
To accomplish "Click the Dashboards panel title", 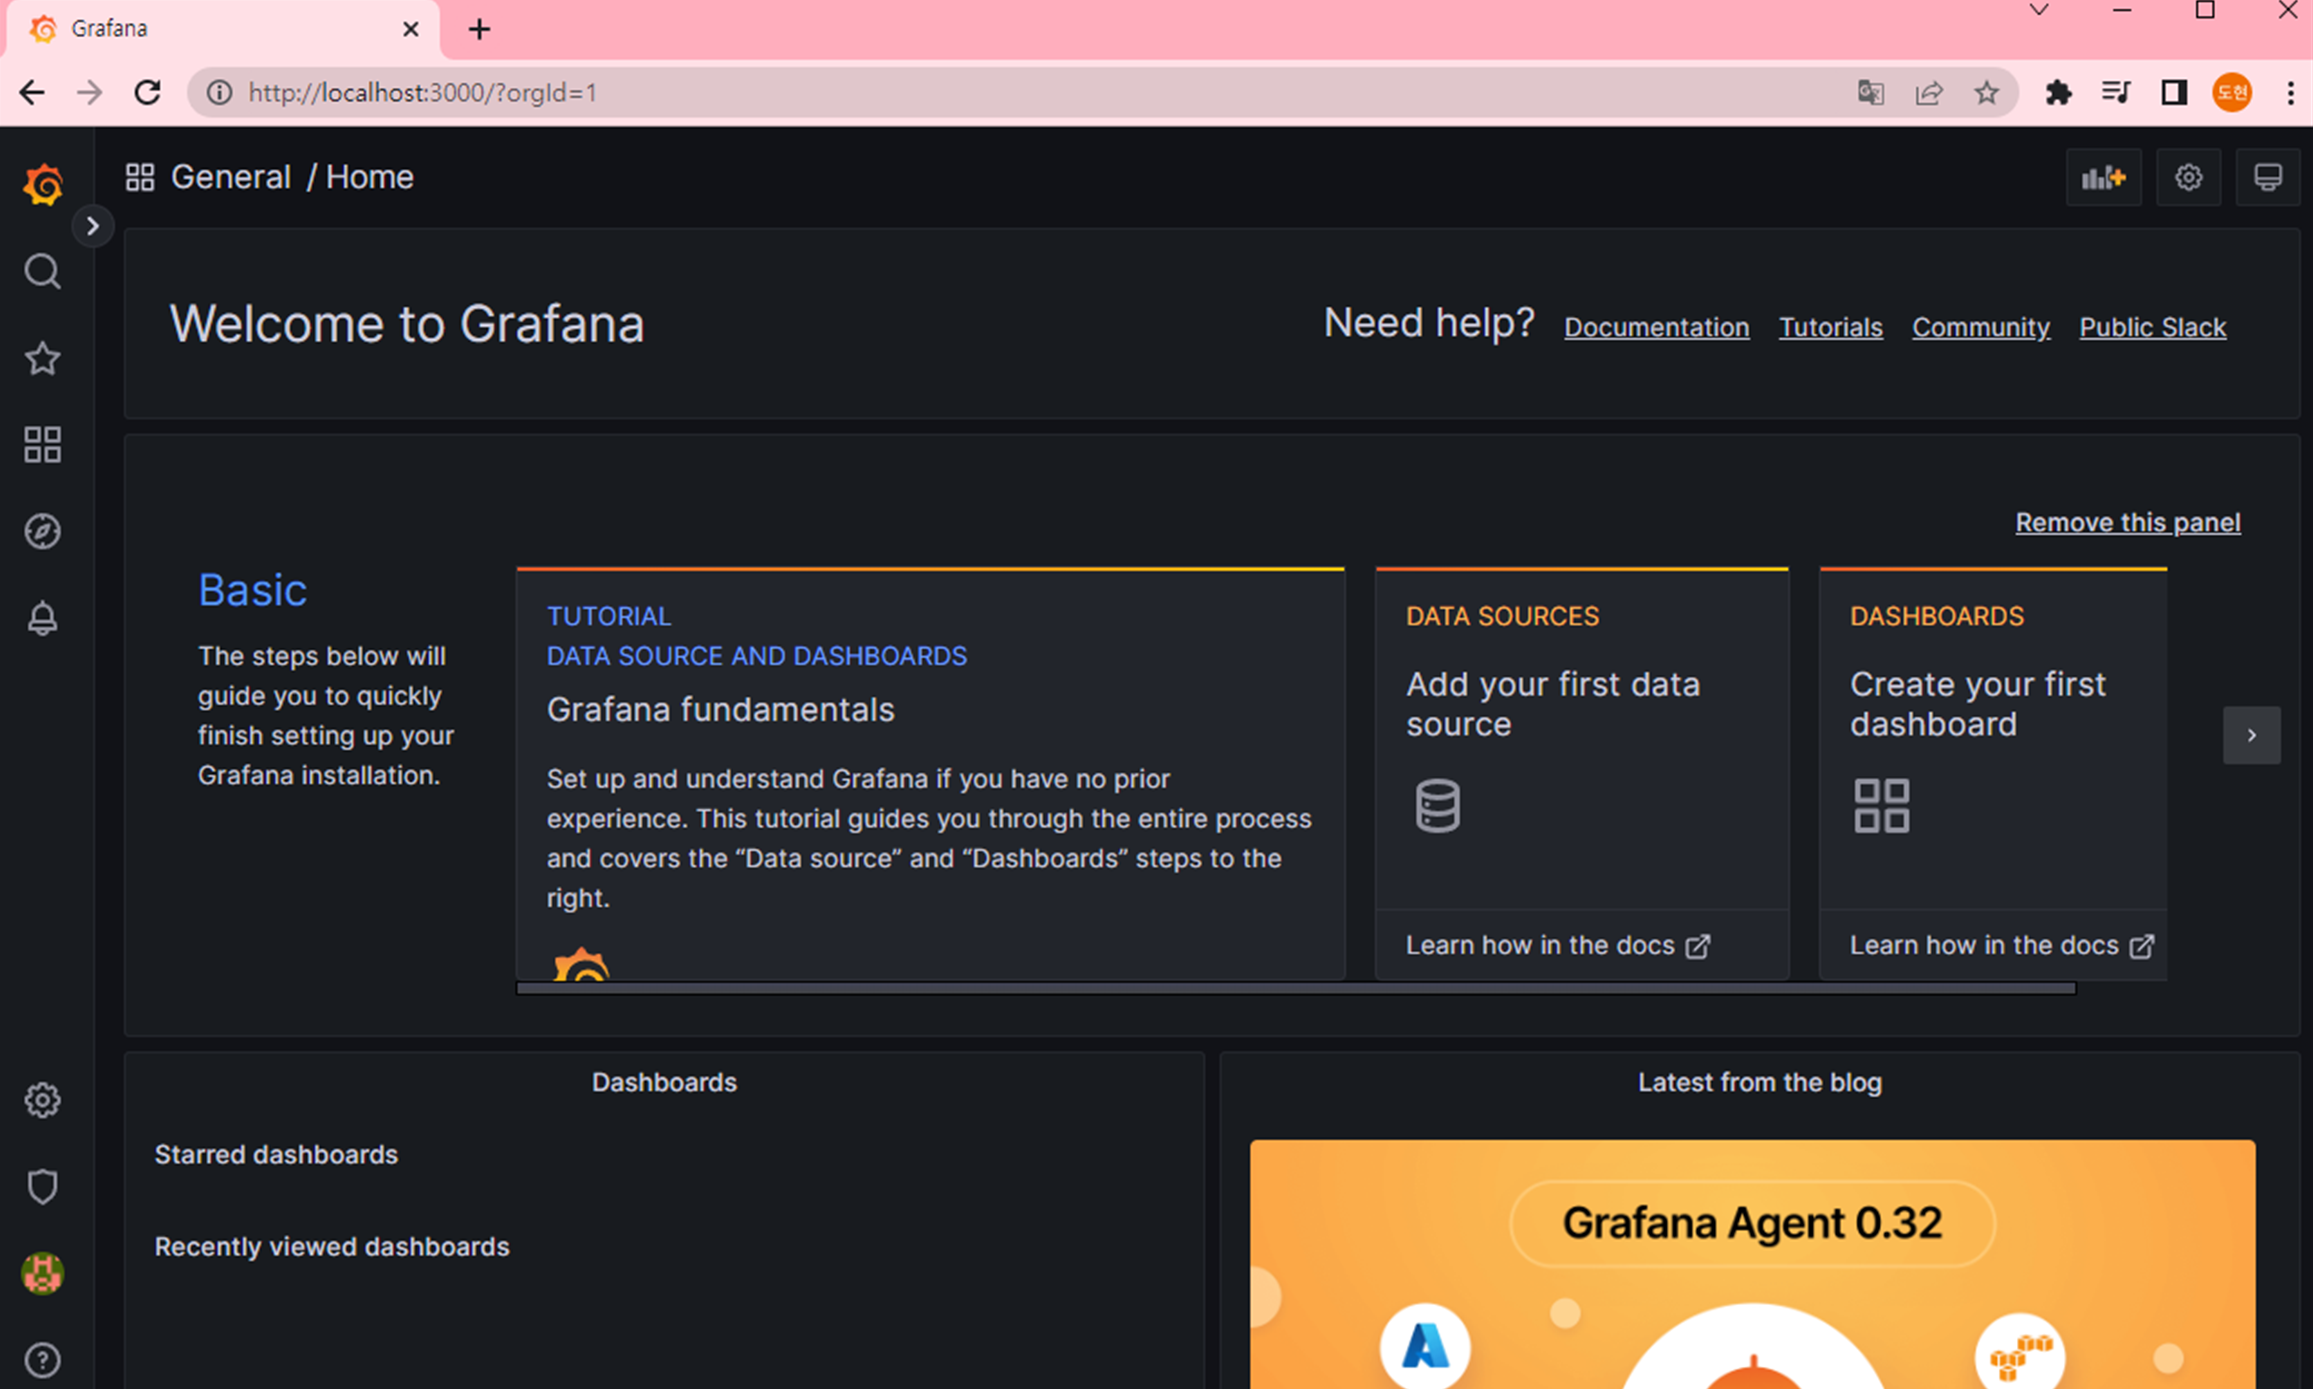I will 664,1082.
